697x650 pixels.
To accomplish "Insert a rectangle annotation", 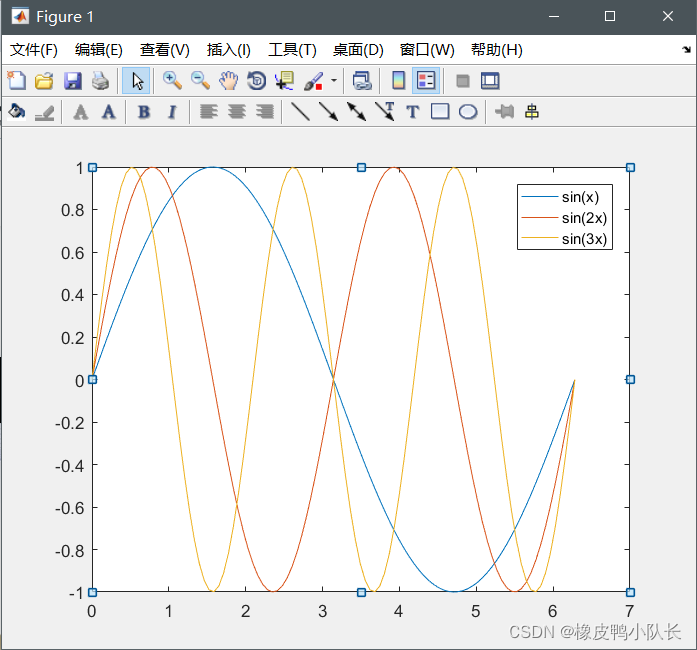I will click(440, 112).
